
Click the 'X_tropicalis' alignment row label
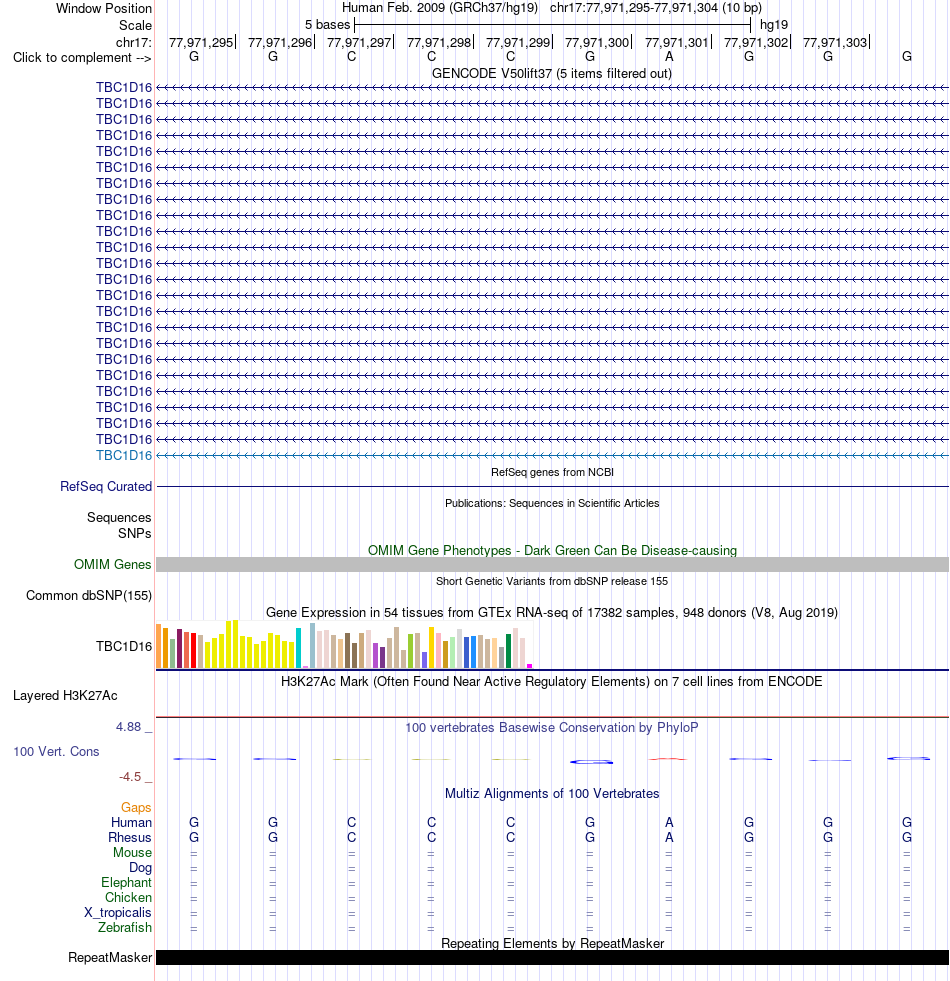click(x=118, y=912)
